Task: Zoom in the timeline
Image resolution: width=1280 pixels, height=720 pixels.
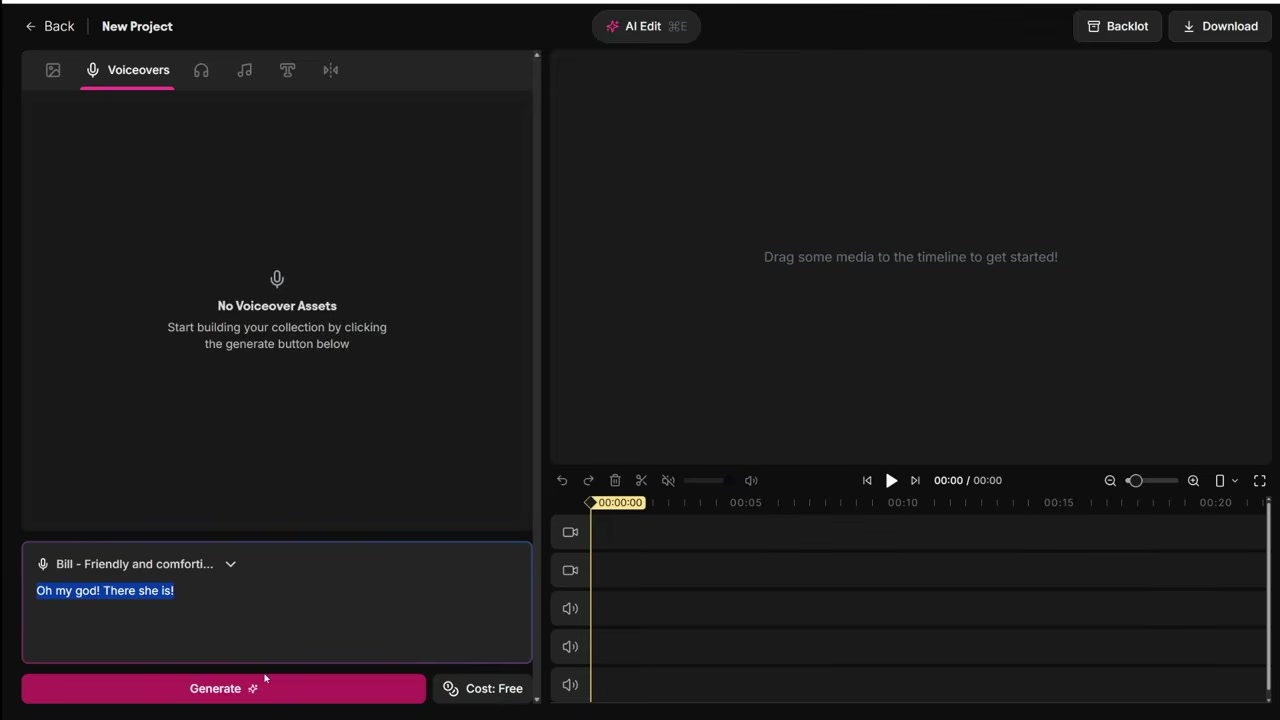Action: [x=1193, y=481]
